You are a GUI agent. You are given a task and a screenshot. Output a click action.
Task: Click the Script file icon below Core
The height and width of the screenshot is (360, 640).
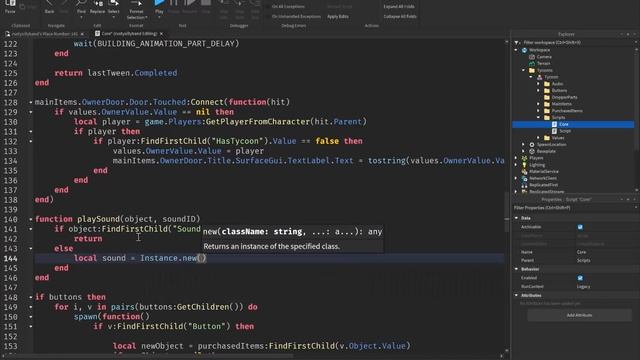pos(554,131)
